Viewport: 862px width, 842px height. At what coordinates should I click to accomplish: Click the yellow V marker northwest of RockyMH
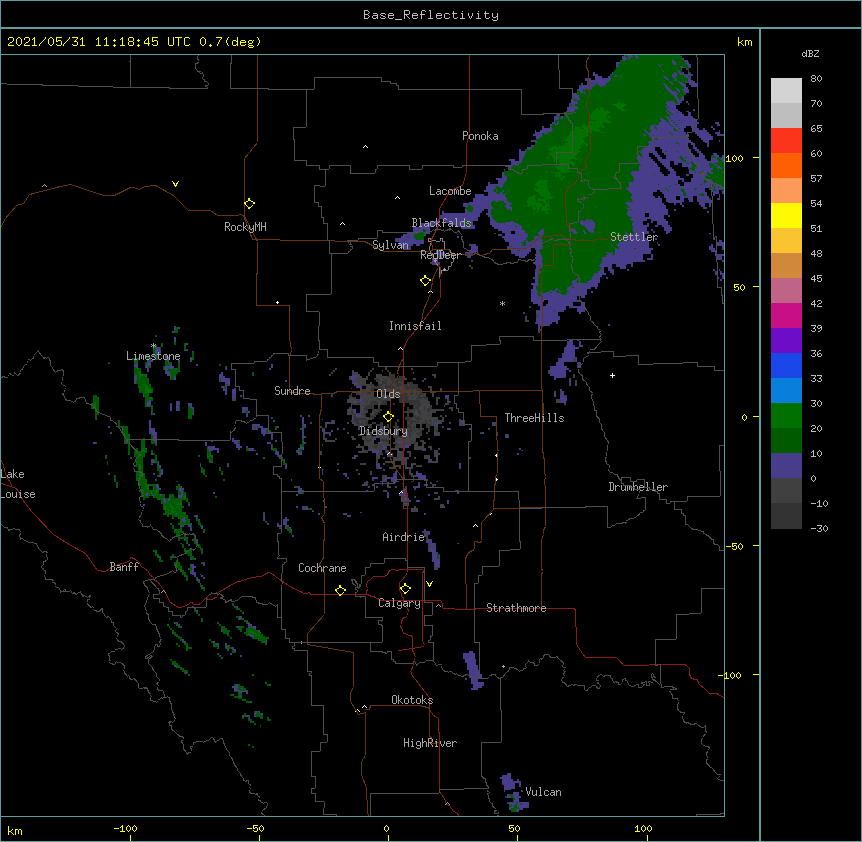(x=175, y=184)
